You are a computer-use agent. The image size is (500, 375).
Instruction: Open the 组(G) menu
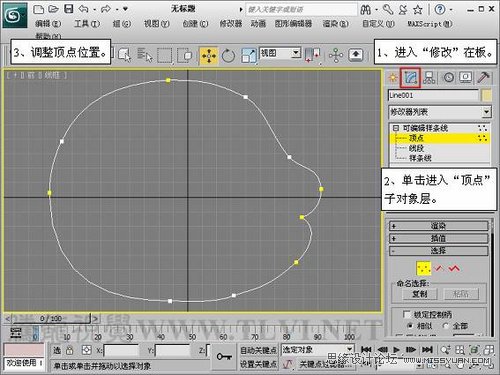[122, 24]
